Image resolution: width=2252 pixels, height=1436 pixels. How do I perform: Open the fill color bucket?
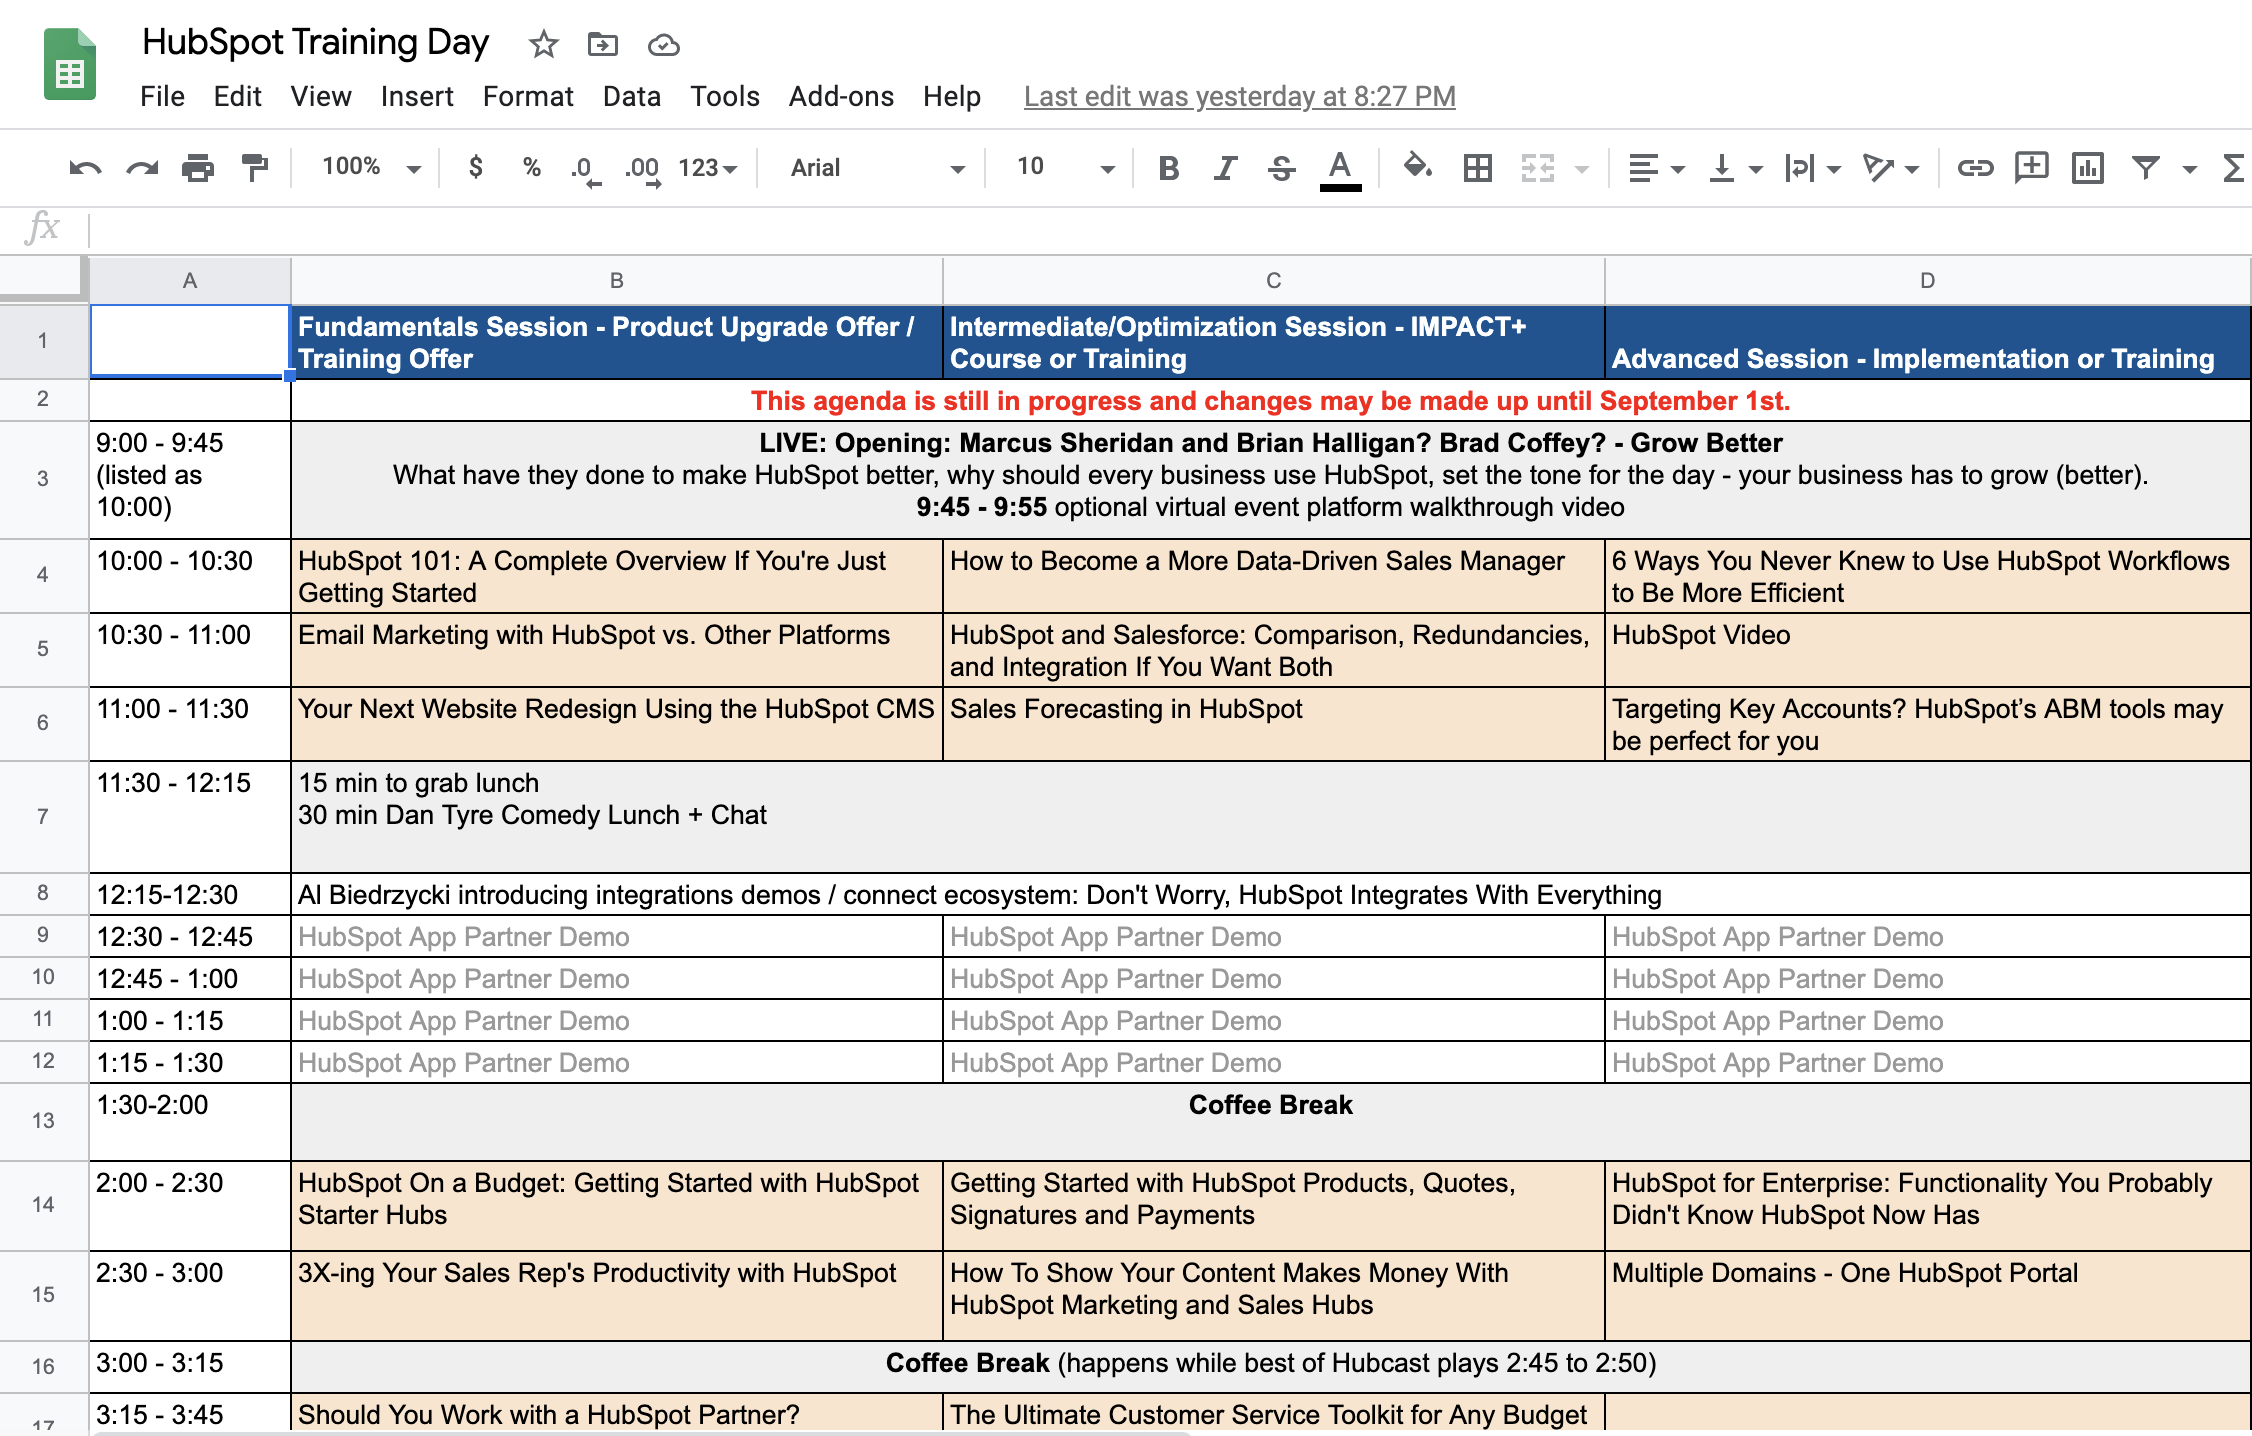pyautogui.click(x=1417, y=167)
